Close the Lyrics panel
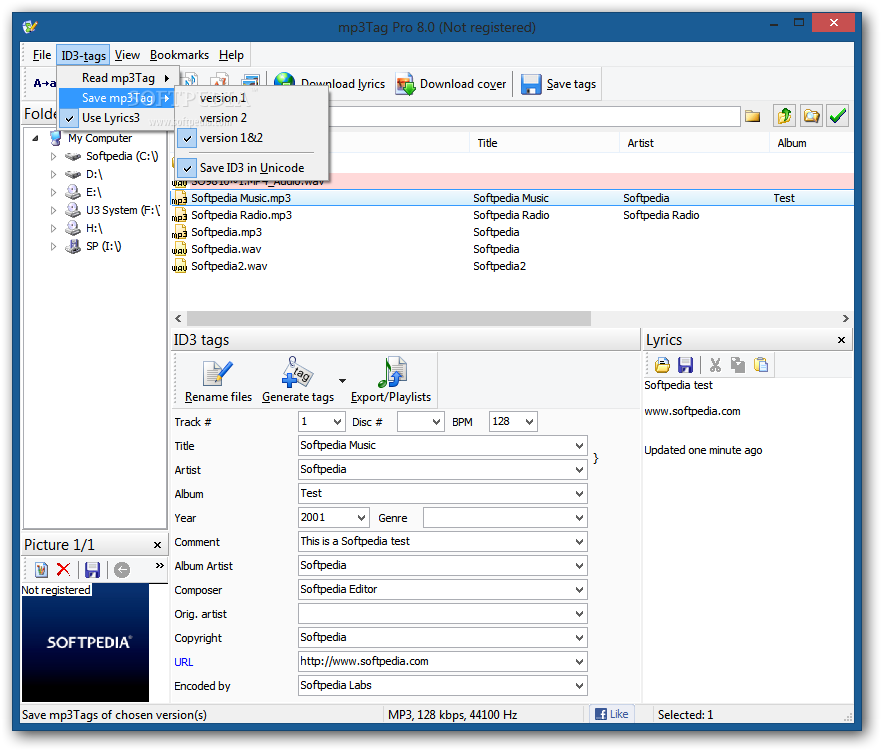Image resolution: width=882 pixels, height=751 pixels. [841, 340]
